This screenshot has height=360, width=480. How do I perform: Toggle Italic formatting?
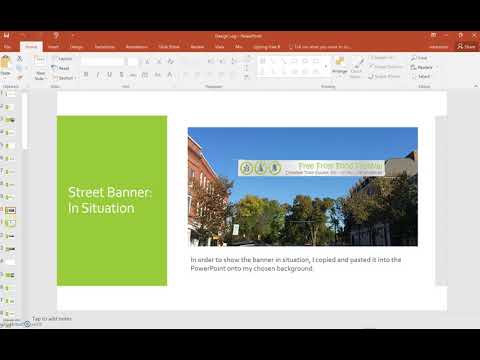pyautogui.click(x=98, y=75)
